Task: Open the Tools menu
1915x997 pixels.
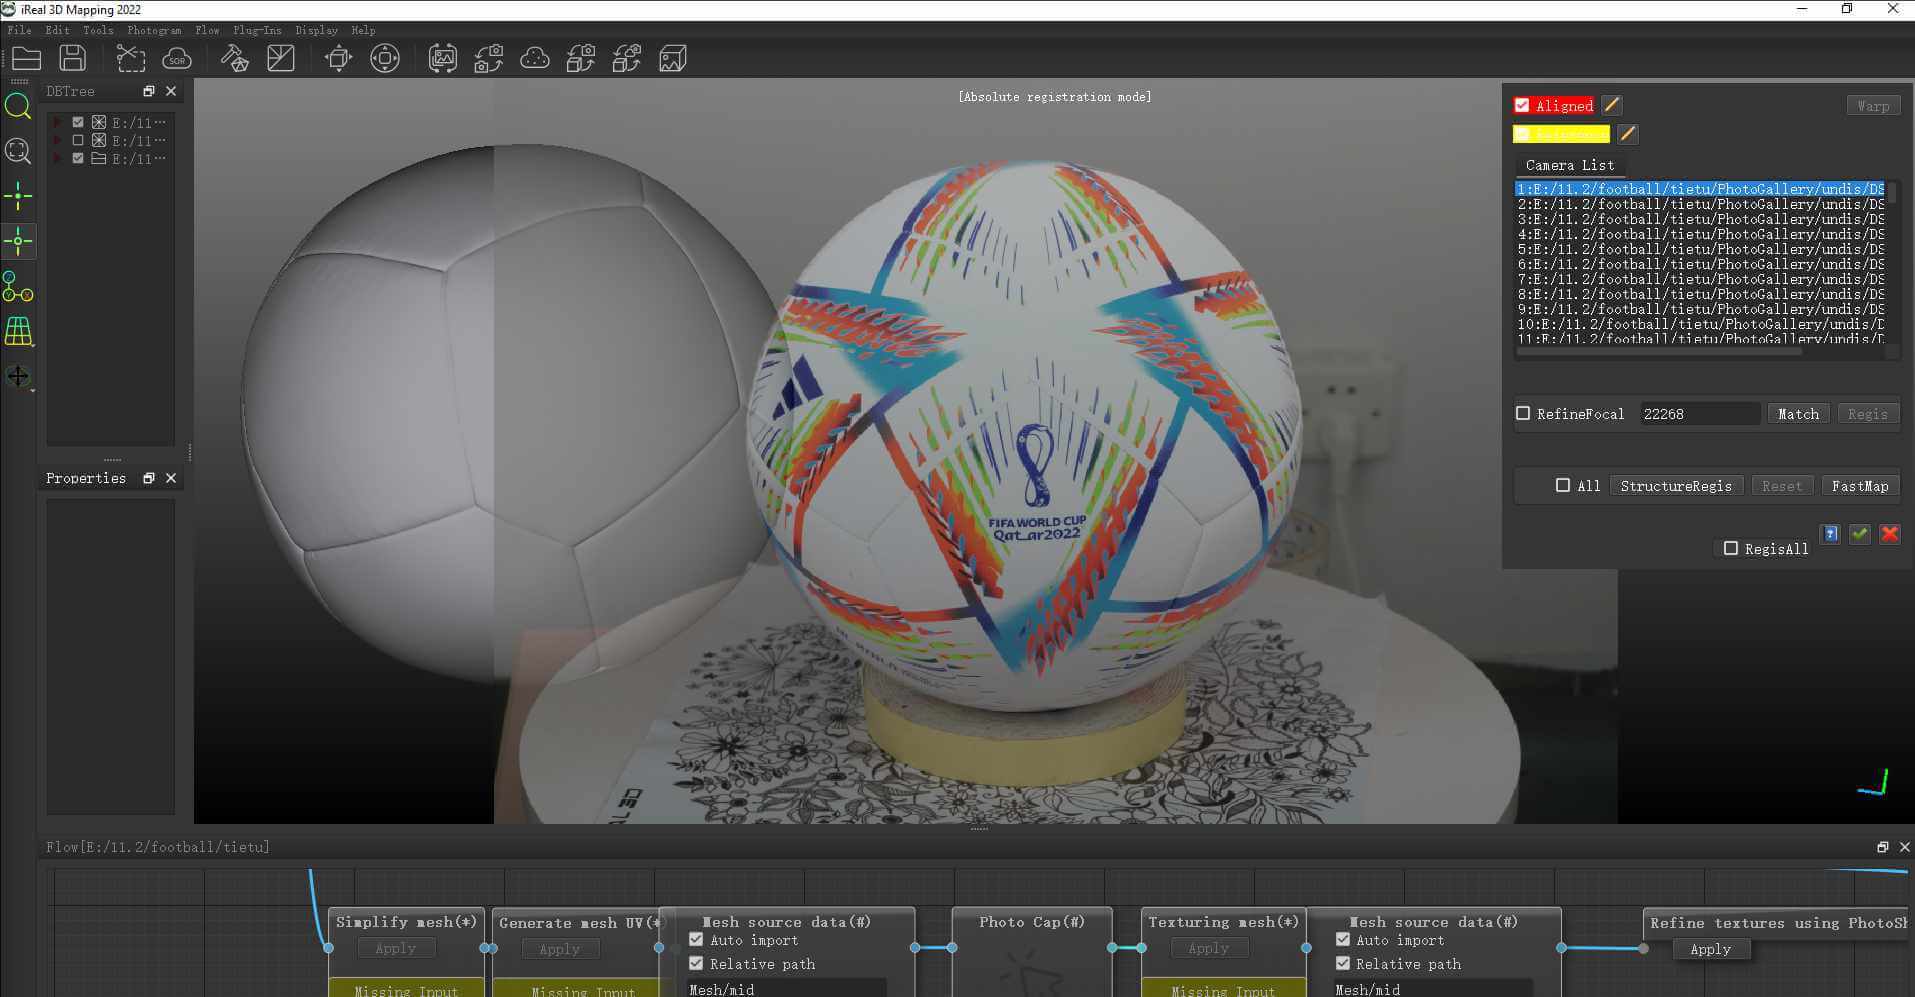Action: 98,30
